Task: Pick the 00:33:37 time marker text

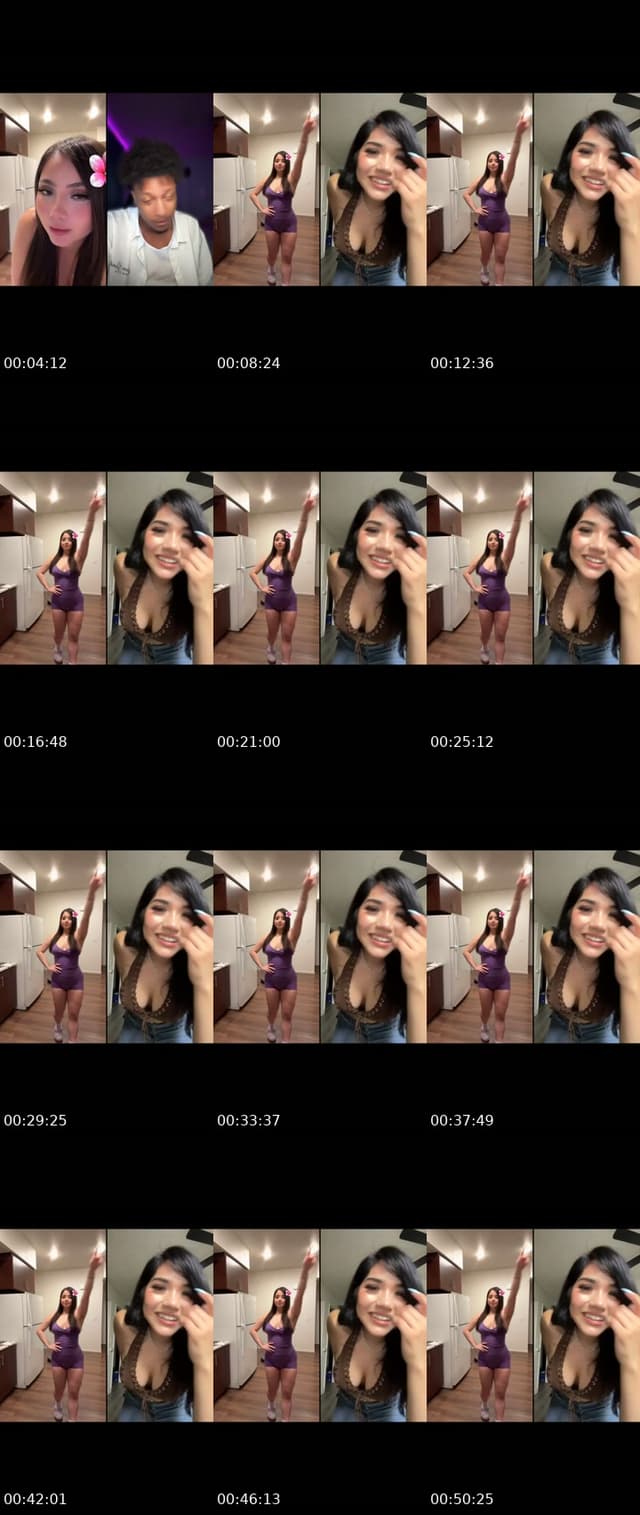Action: (x=248, y=1120)
